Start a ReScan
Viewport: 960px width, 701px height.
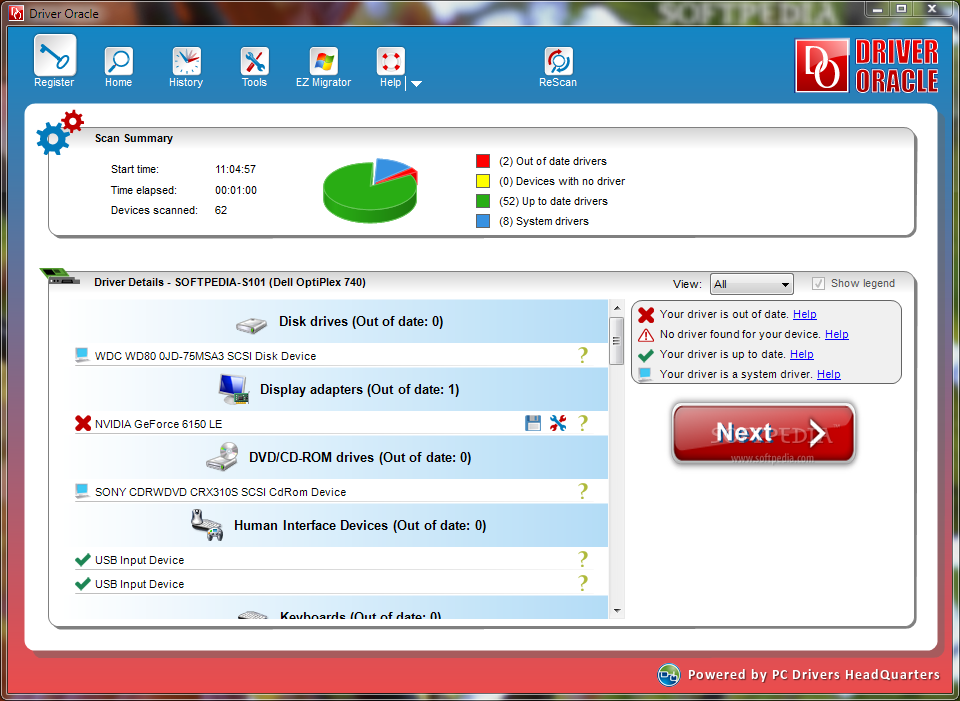pyautogui.click(x=558, y=67)
